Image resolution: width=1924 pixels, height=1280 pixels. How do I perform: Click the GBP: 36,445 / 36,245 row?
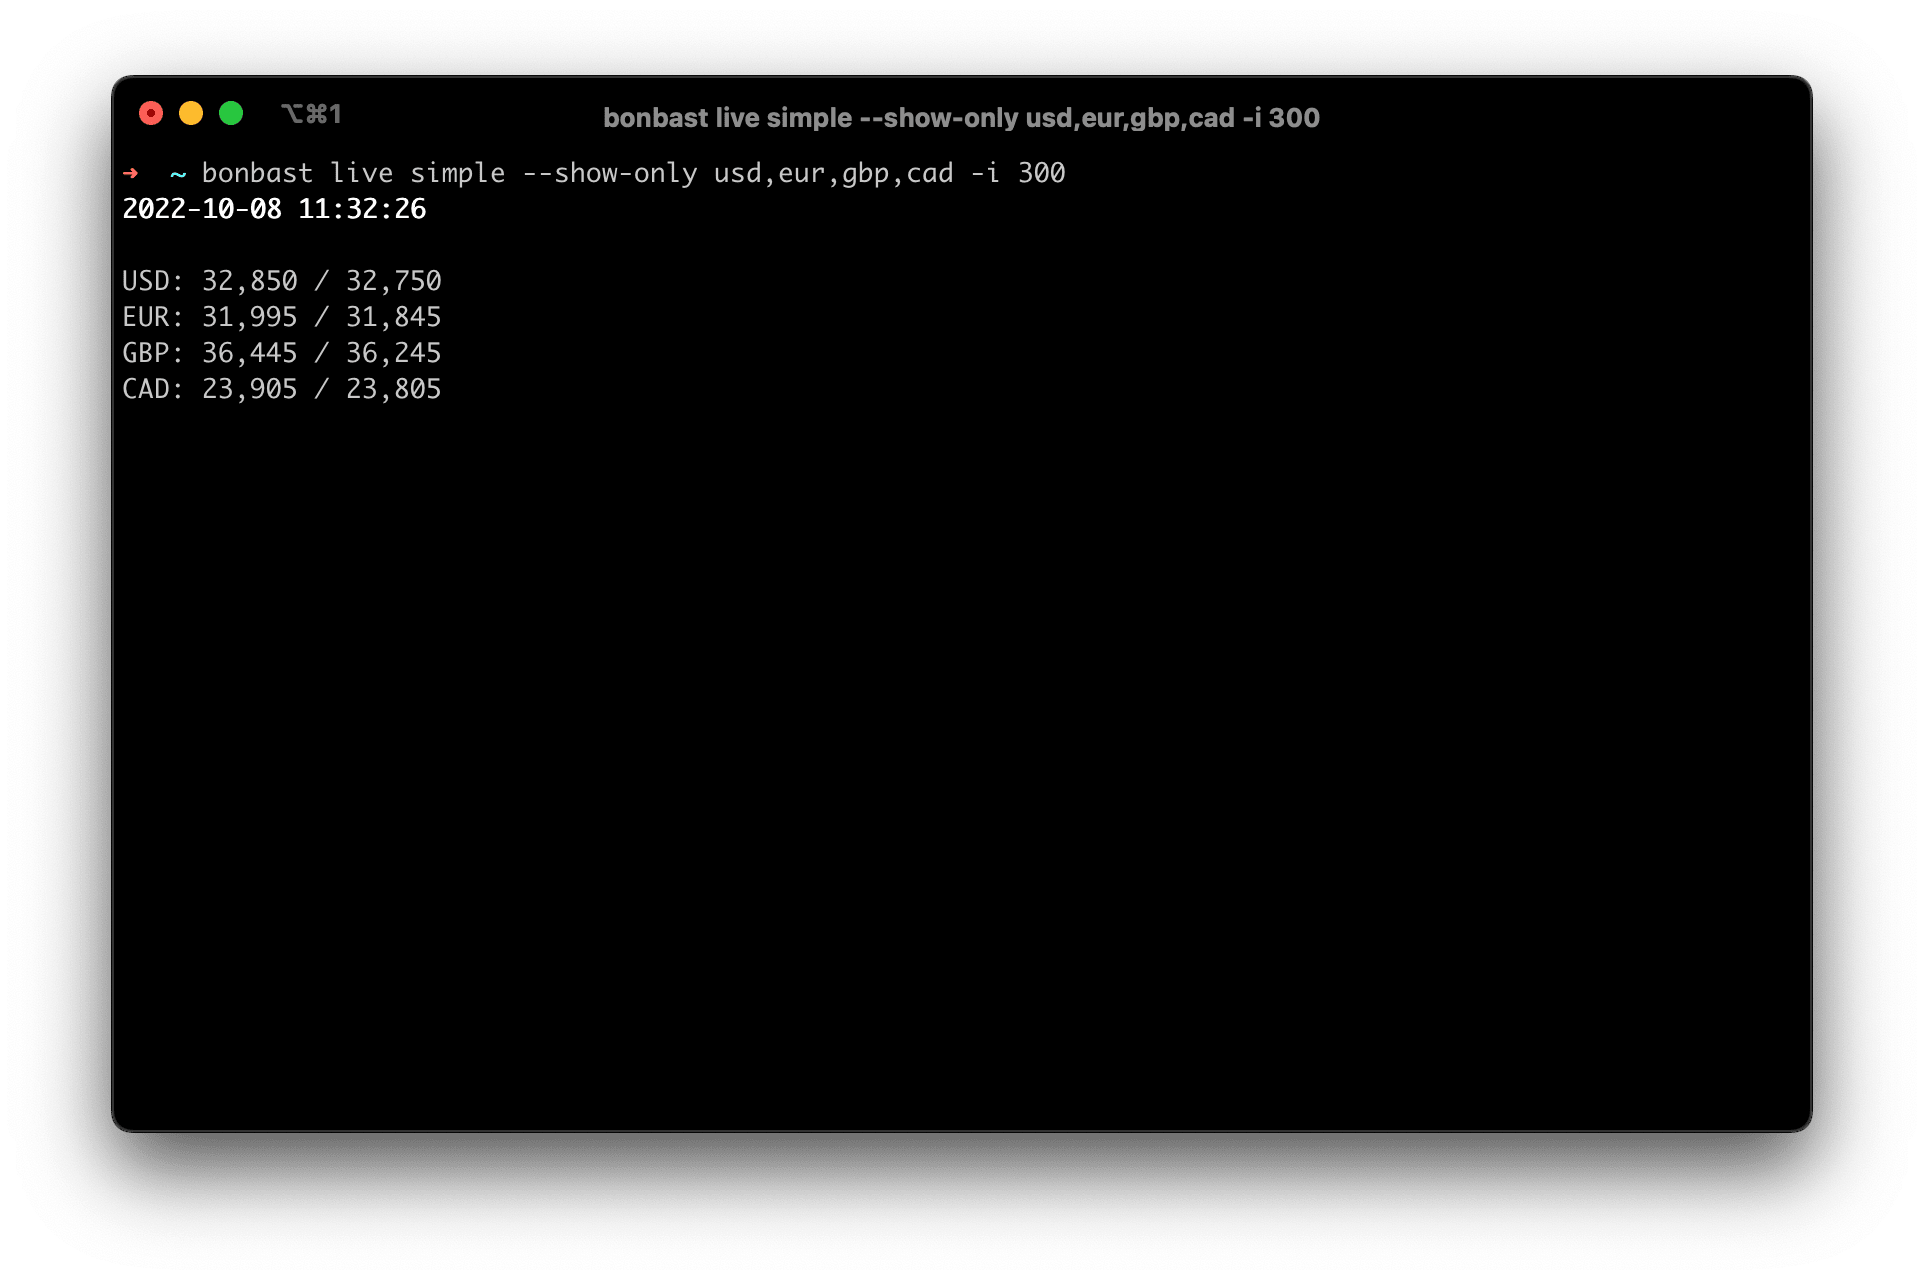click(282, 353)
